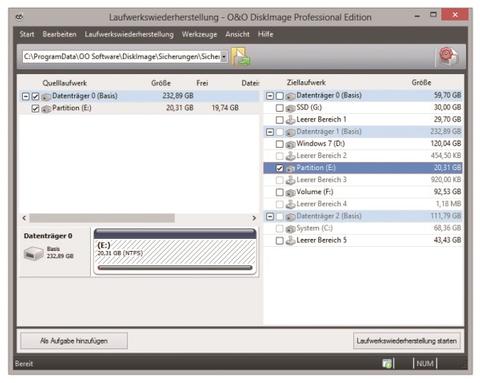Click source Größe column header
The height and width of the screenshot is (383, 480).
click(x=161, y=83)
